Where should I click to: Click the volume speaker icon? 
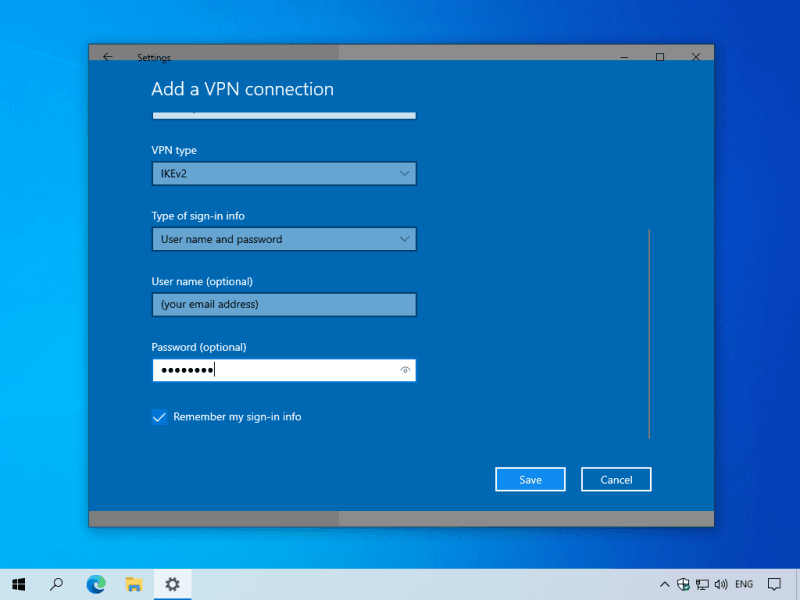(x=721, y=584)
